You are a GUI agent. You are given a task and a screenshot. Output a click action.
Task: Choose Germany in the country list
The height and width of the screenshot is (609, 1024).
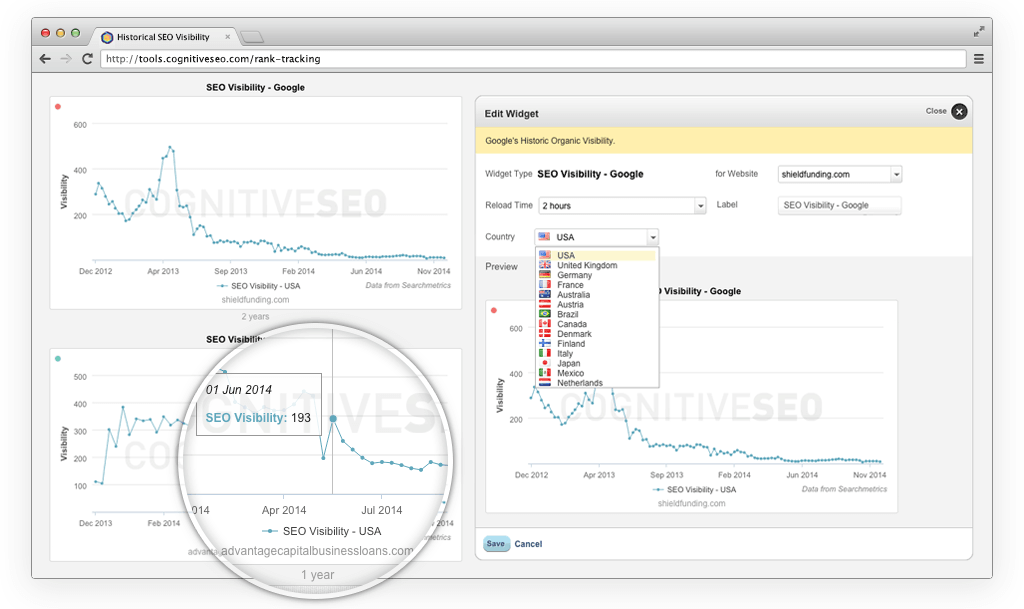[x=575, y=275]
